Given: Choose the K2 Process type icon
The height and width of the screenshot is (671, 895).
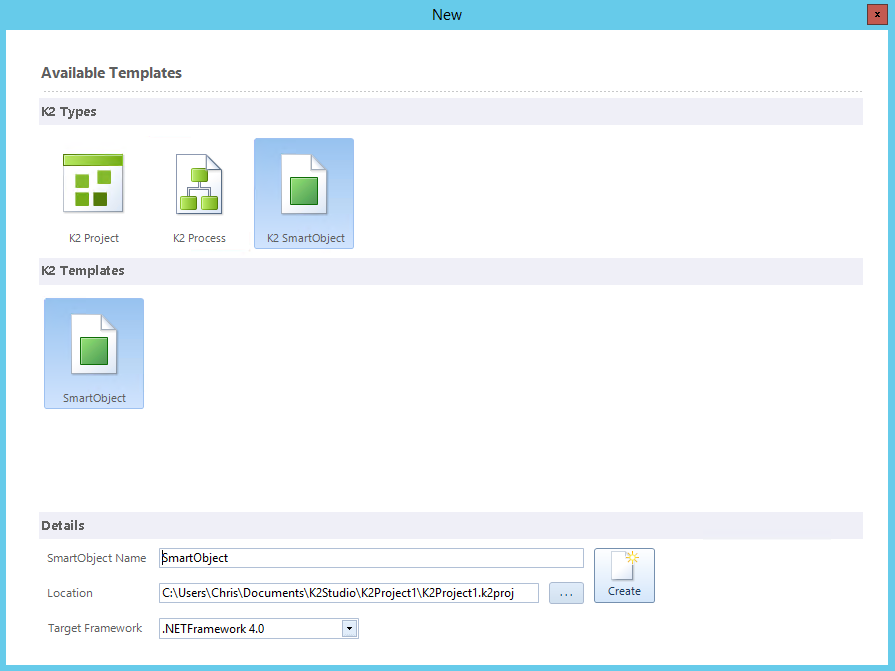Looking at the screenshot, I should coord(199,193).
